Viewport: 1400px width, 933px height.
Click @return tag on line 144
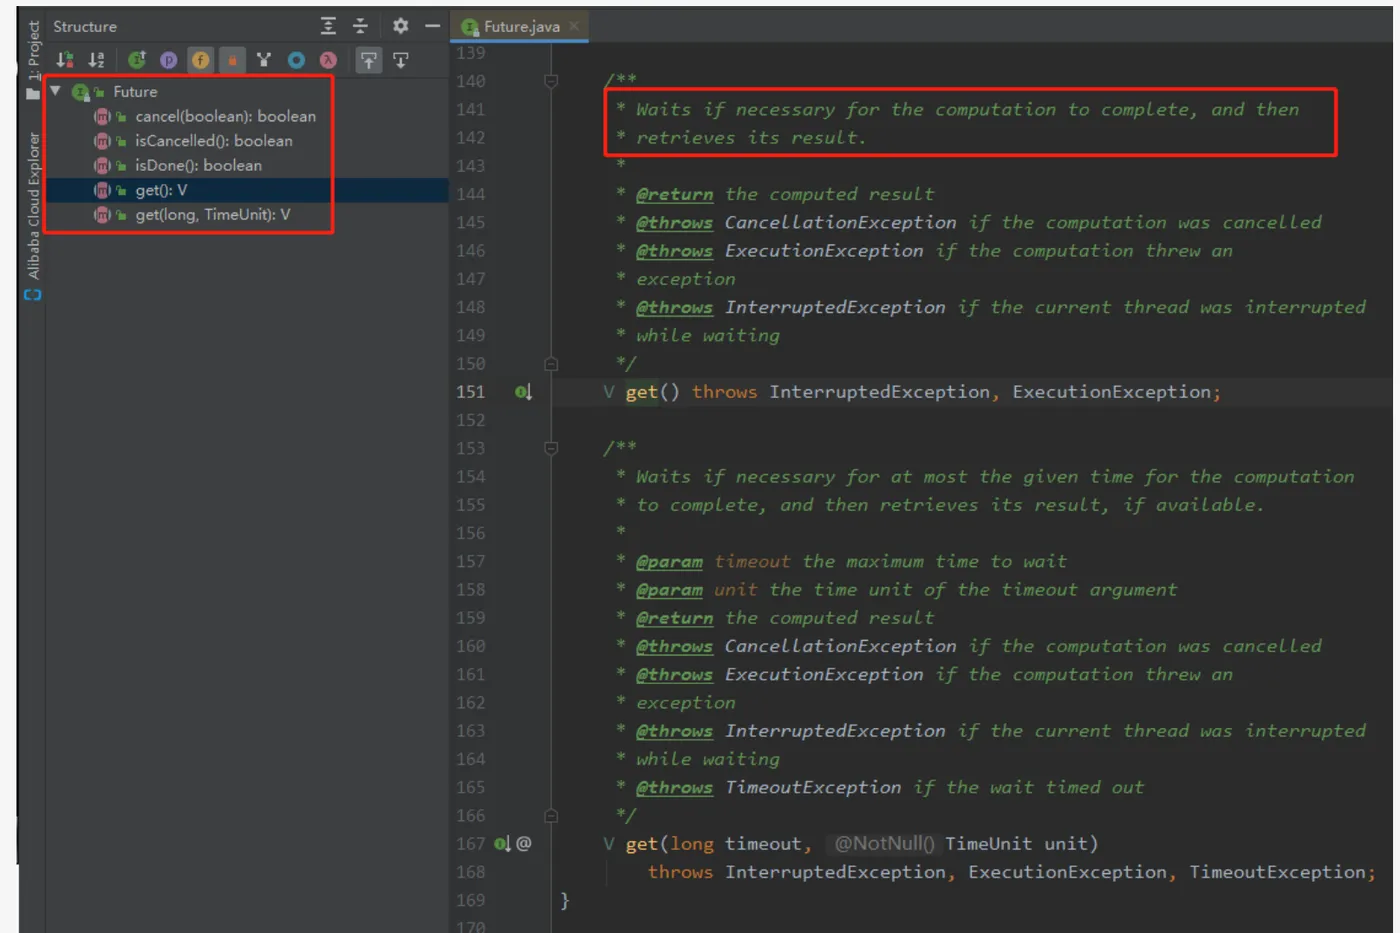674,194
